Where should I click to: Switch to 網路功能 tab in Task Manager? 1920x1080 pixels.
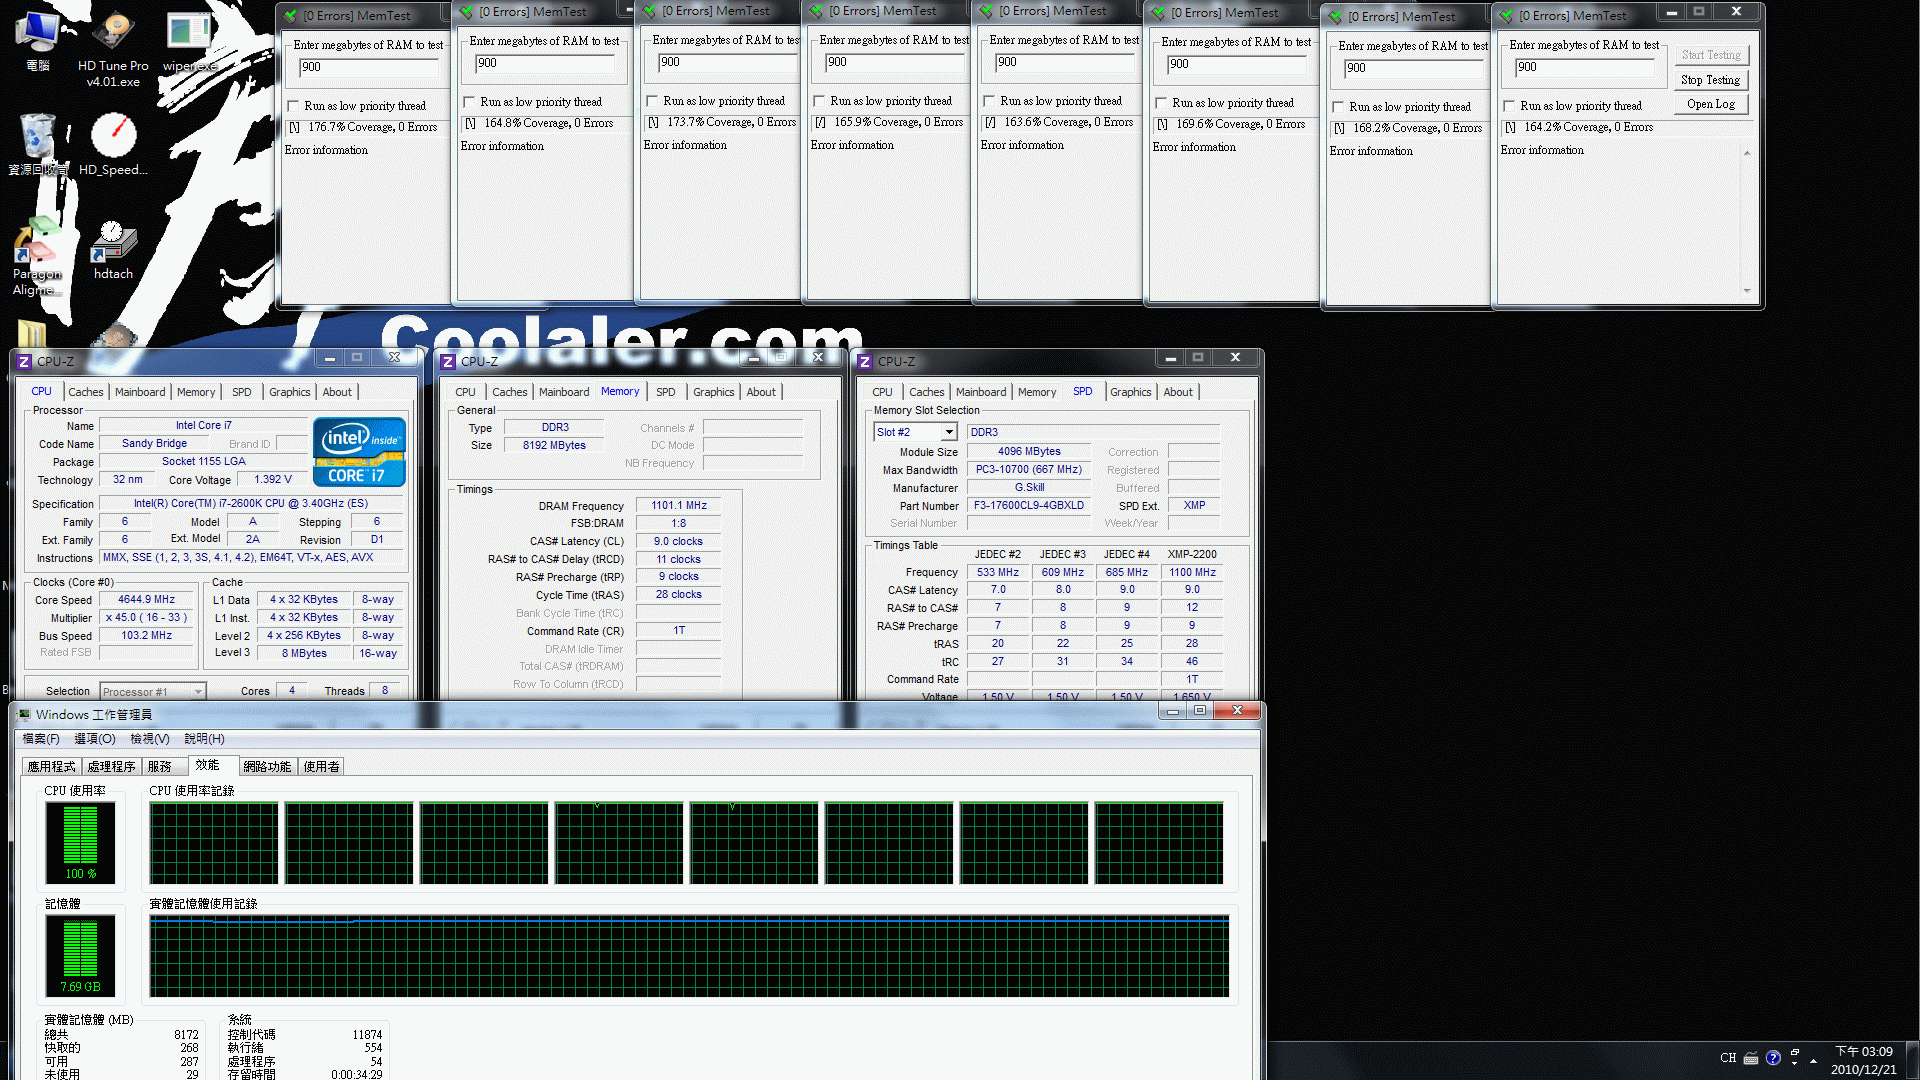(x=267, y=767)
